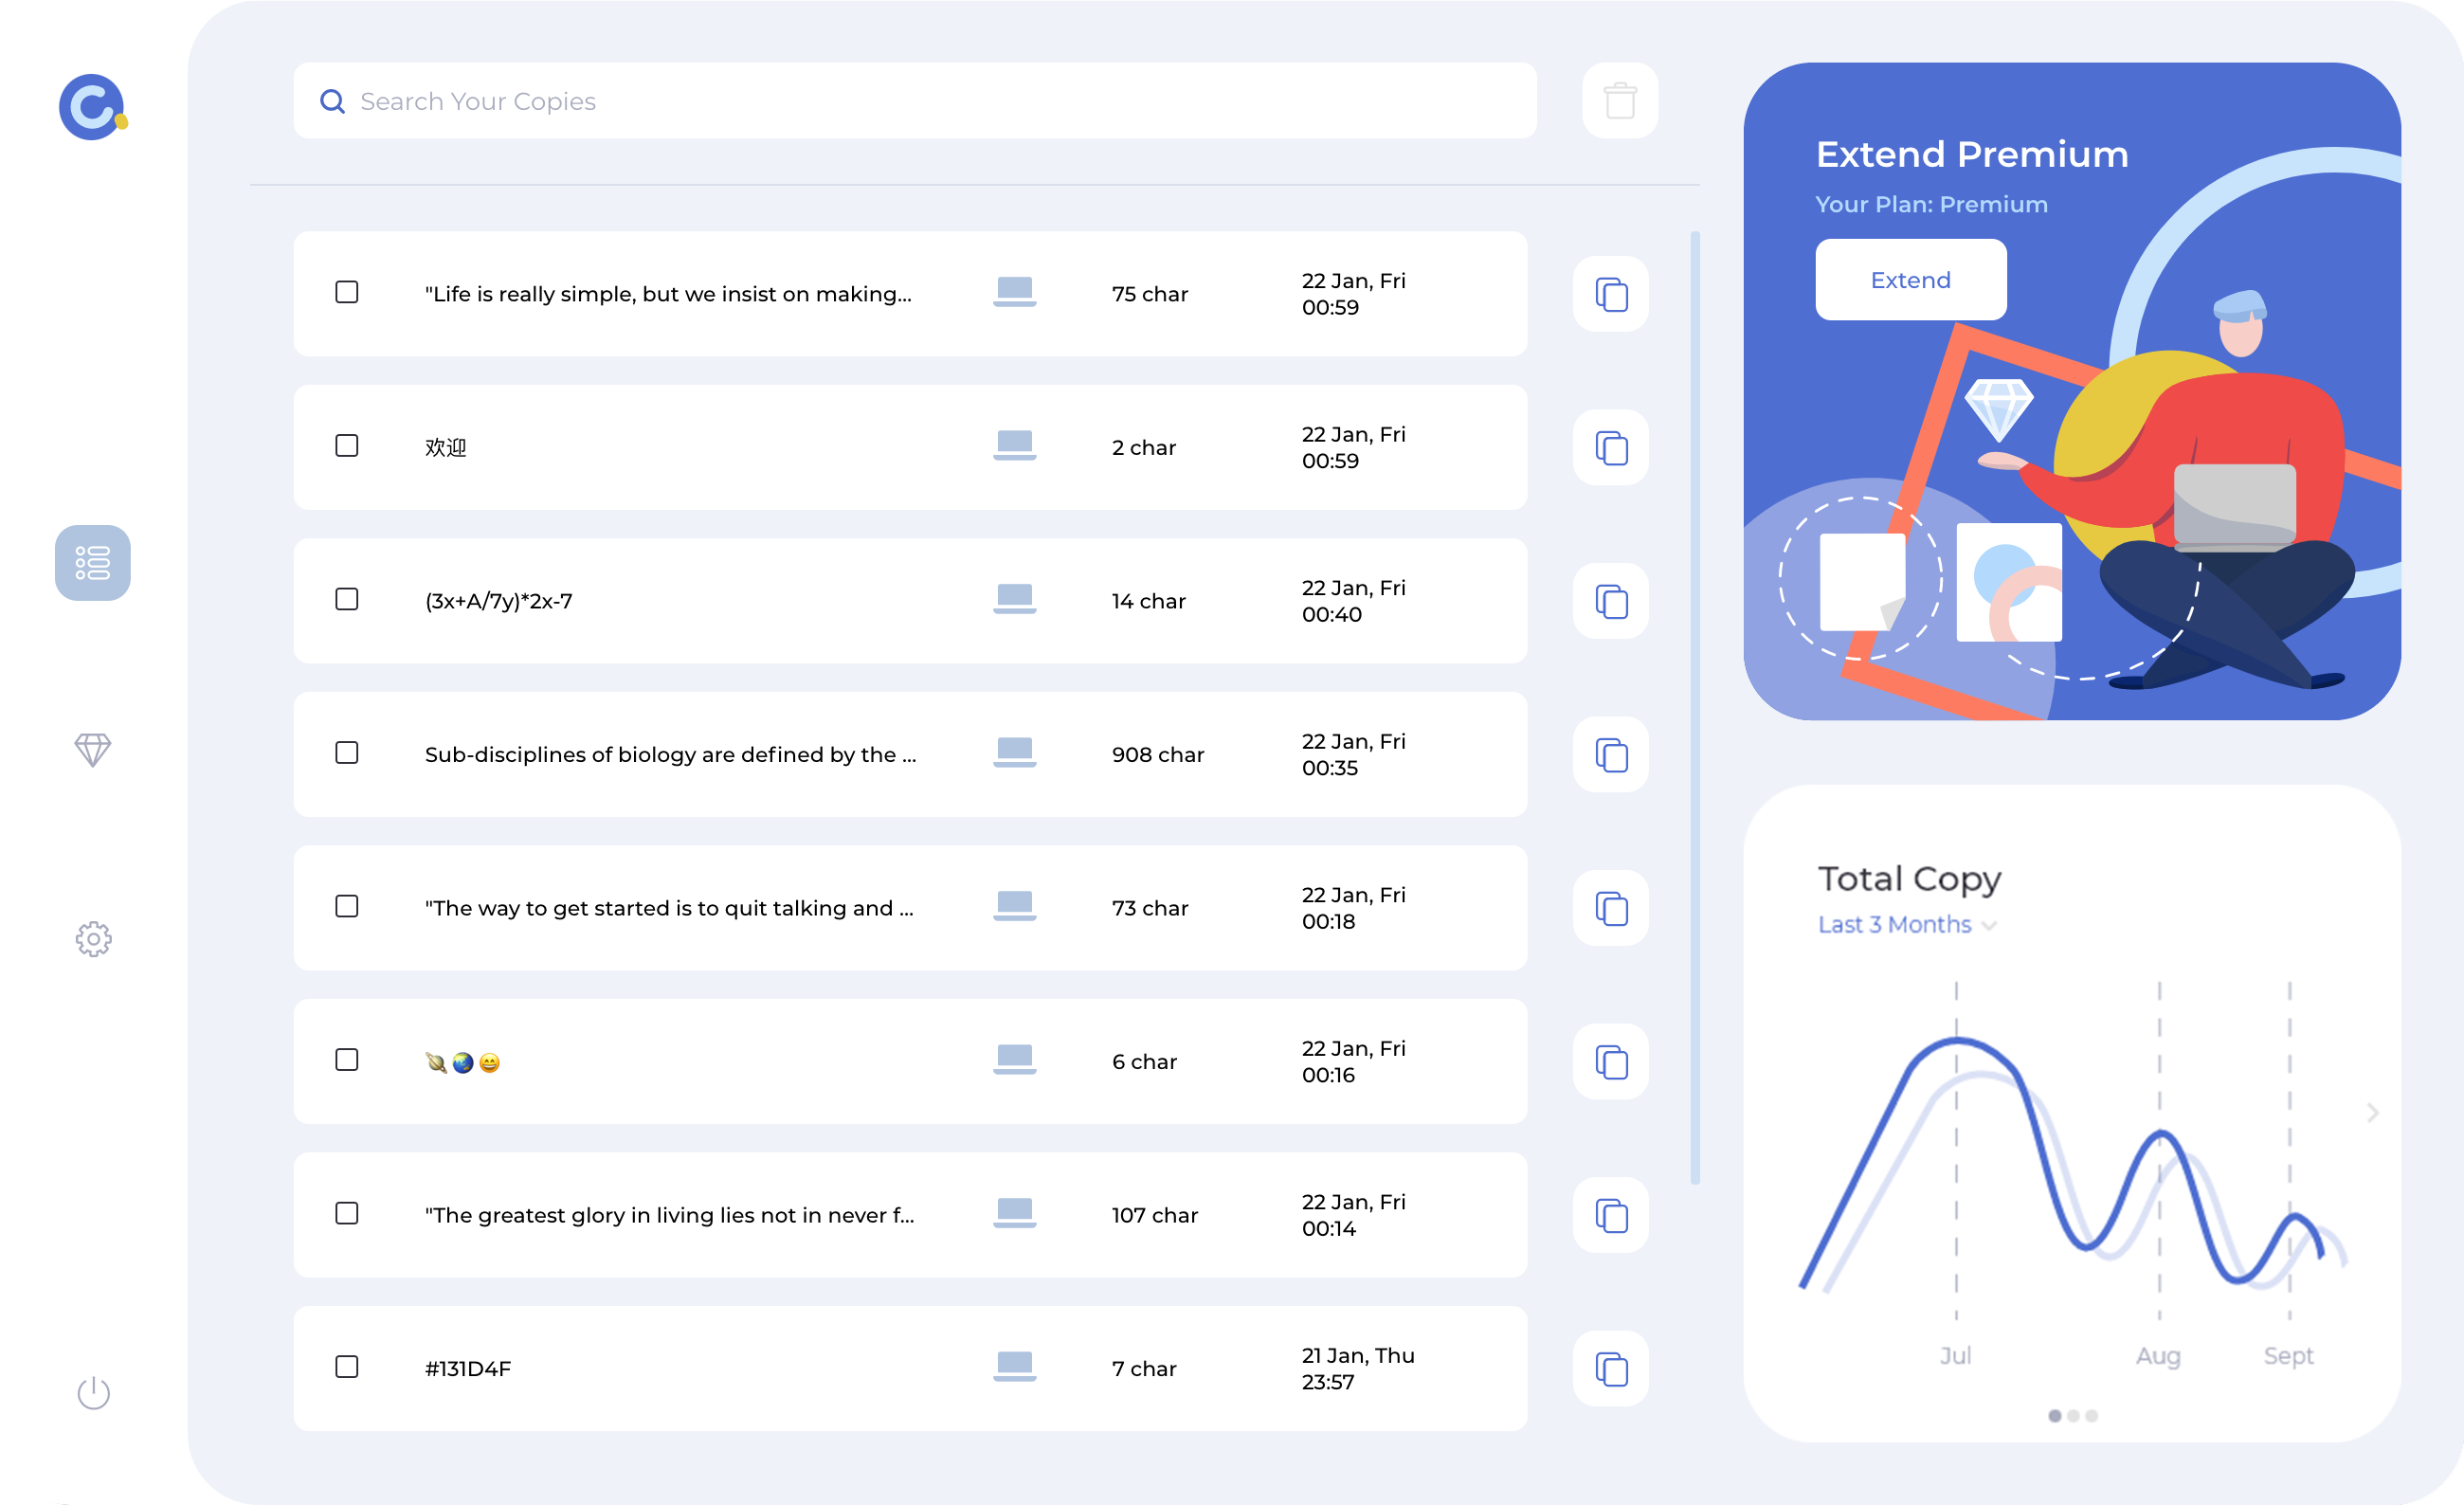Focus the Search Your Copies field
This screenshot has width=2464, height=1505.
pyautogui.click(x=914, y=101)
